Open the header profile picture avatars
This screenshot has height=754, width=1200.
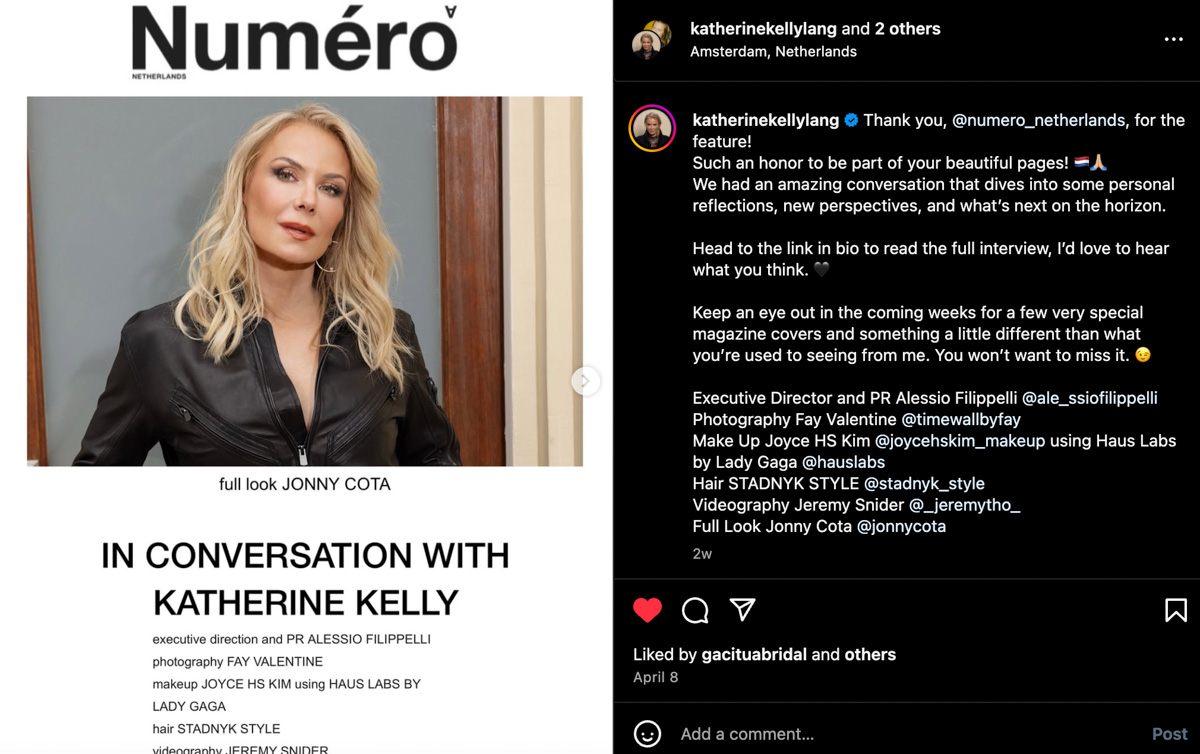pos(651,40)
